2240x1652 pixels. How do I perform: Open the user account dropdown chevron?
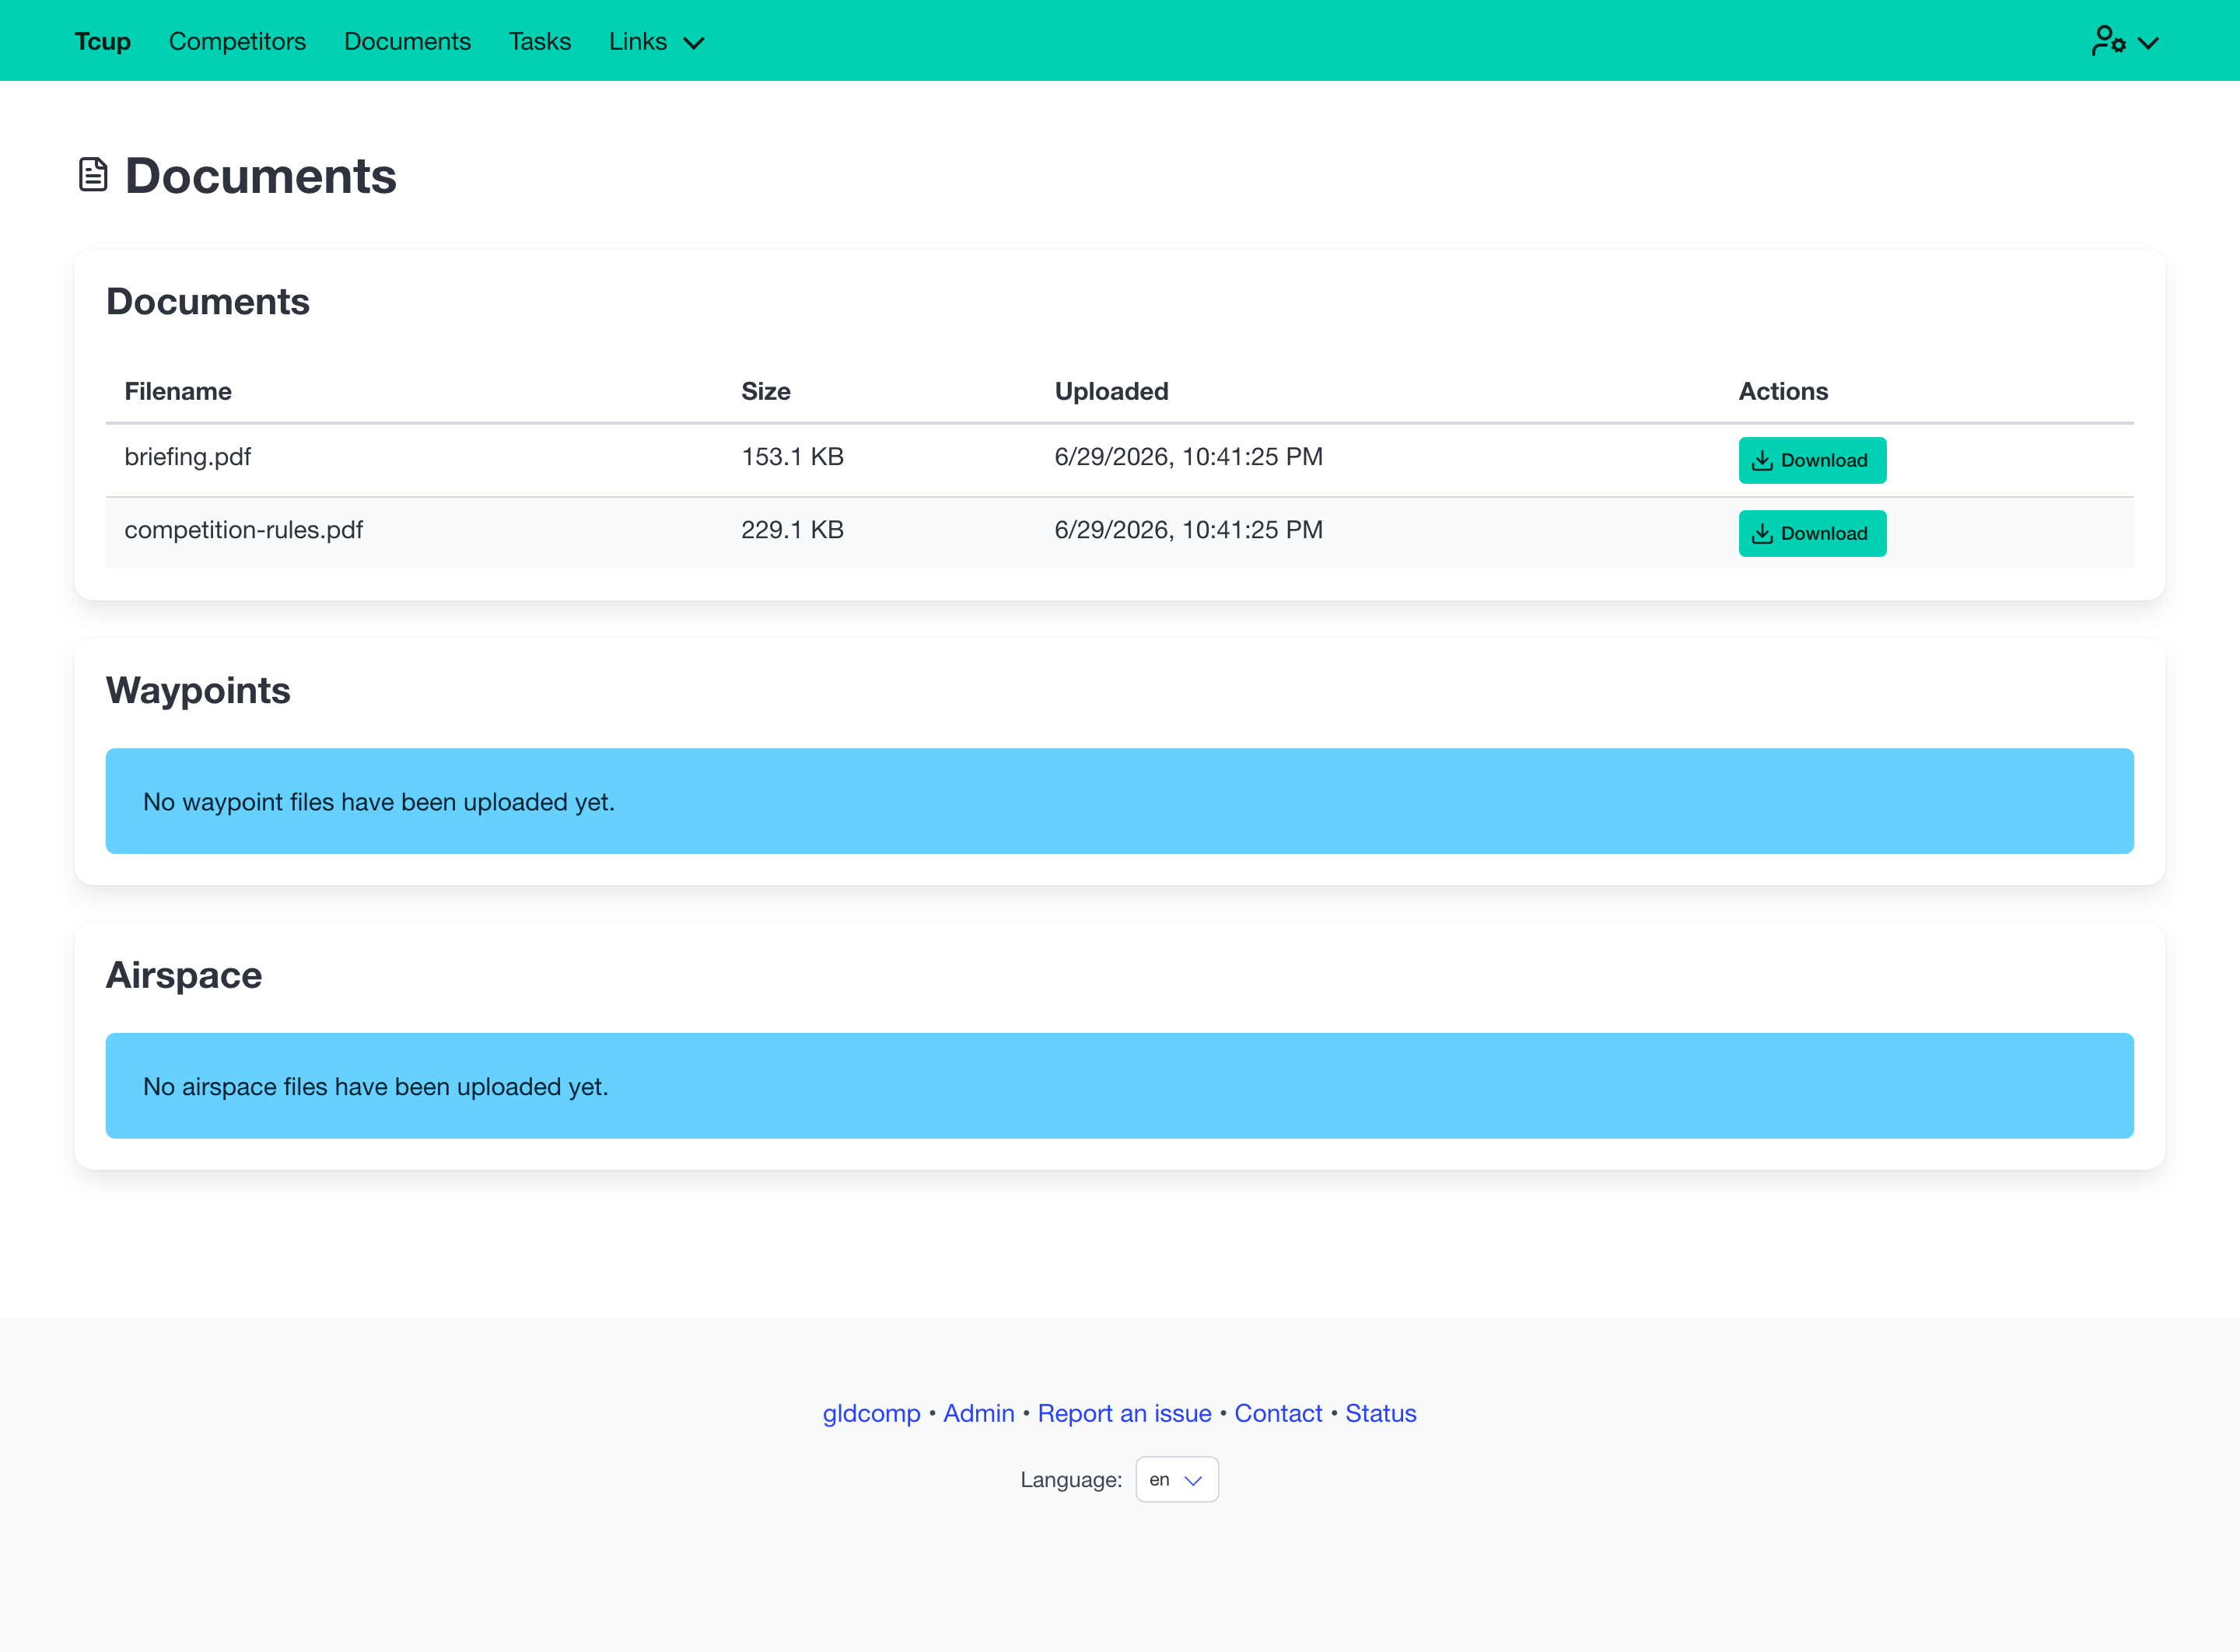click(2148, 43)
